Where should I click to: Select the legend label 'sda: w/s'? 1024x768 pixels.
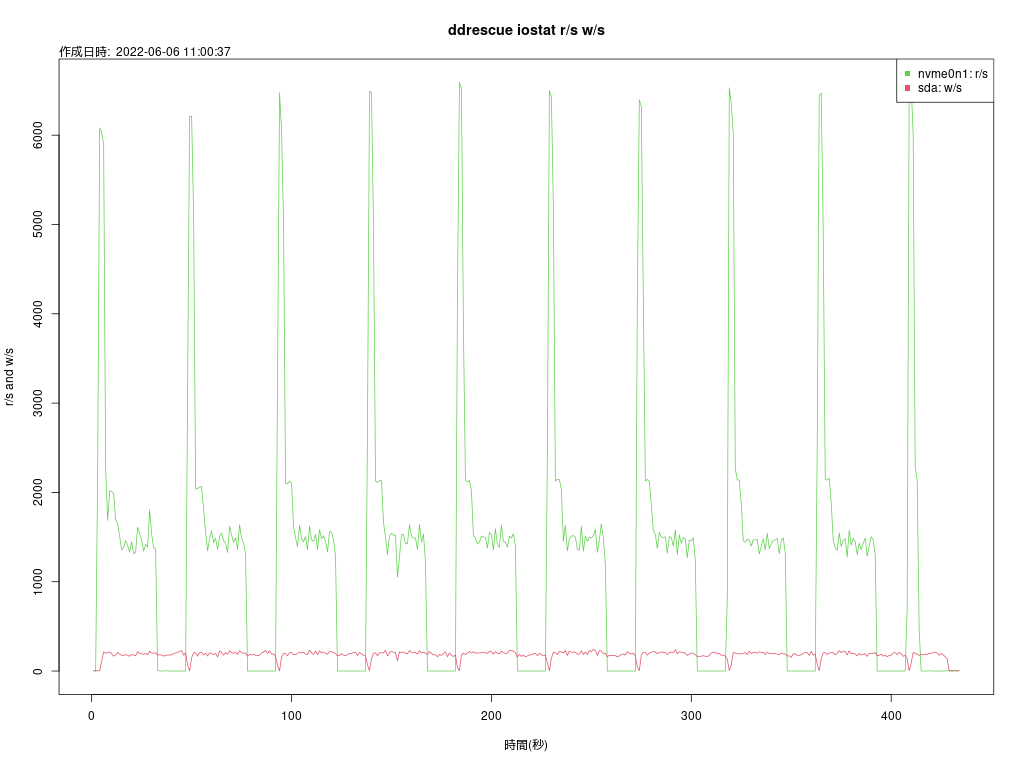[x=939, y=88]
